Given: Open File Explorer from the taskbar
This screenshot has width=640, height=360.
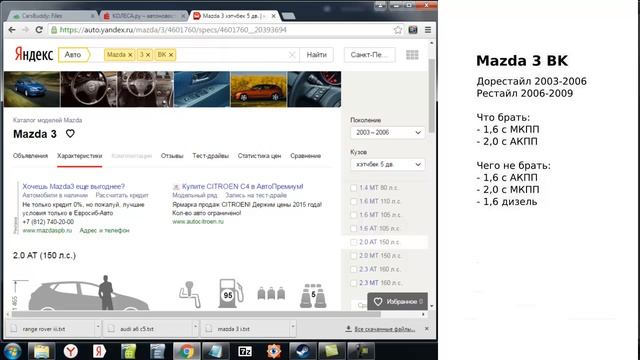Looking at the screenshot, I should pos(41,351).
